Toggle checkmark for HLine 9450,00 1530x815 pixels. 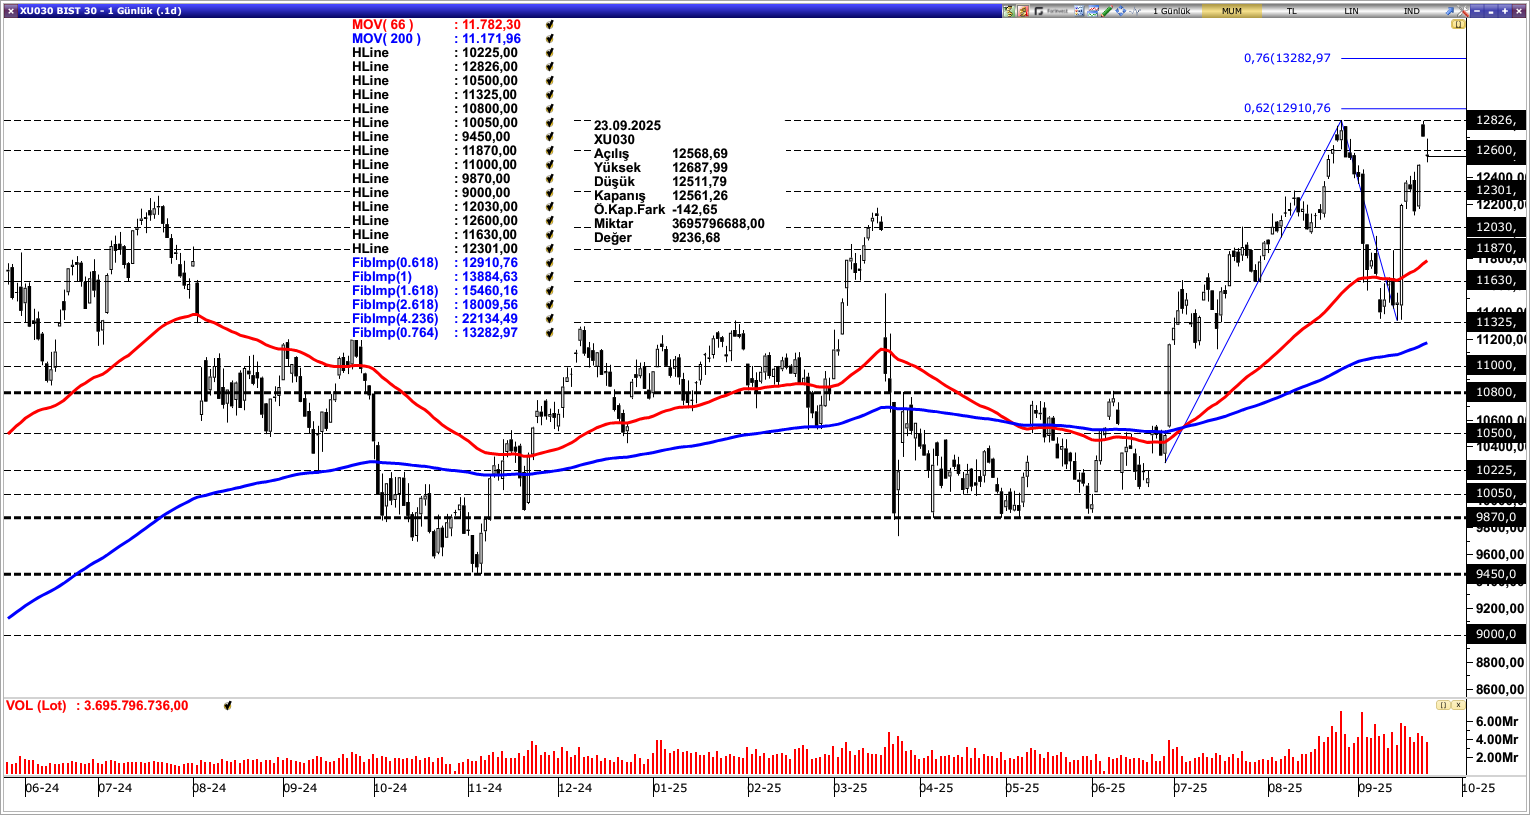click(550, 137)
